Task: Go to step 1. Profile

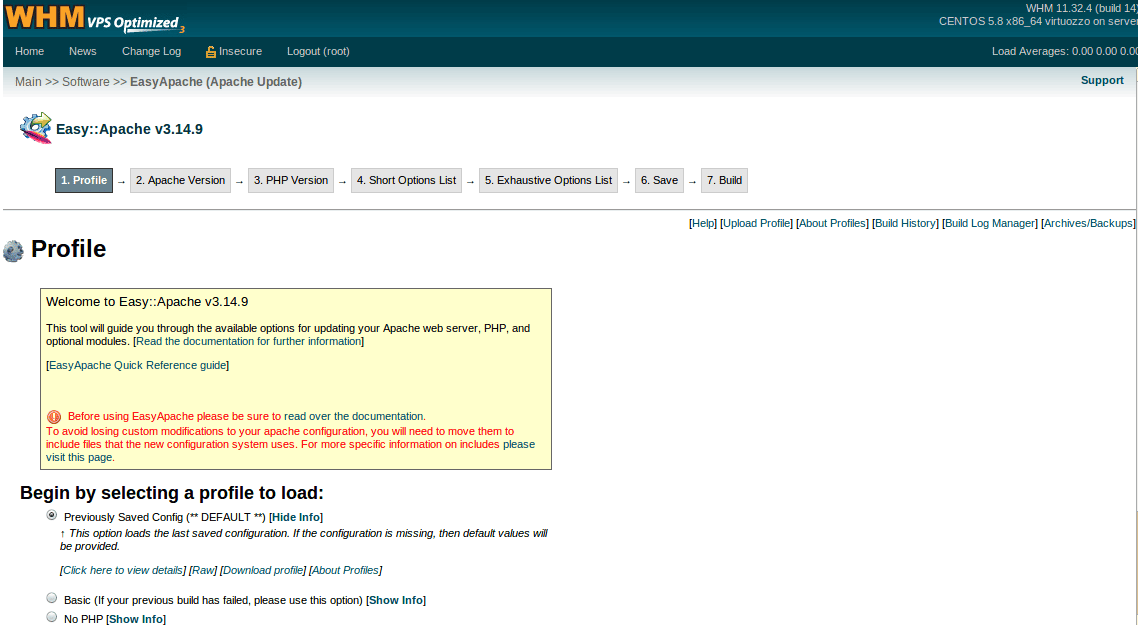Action: pos(84,180)
